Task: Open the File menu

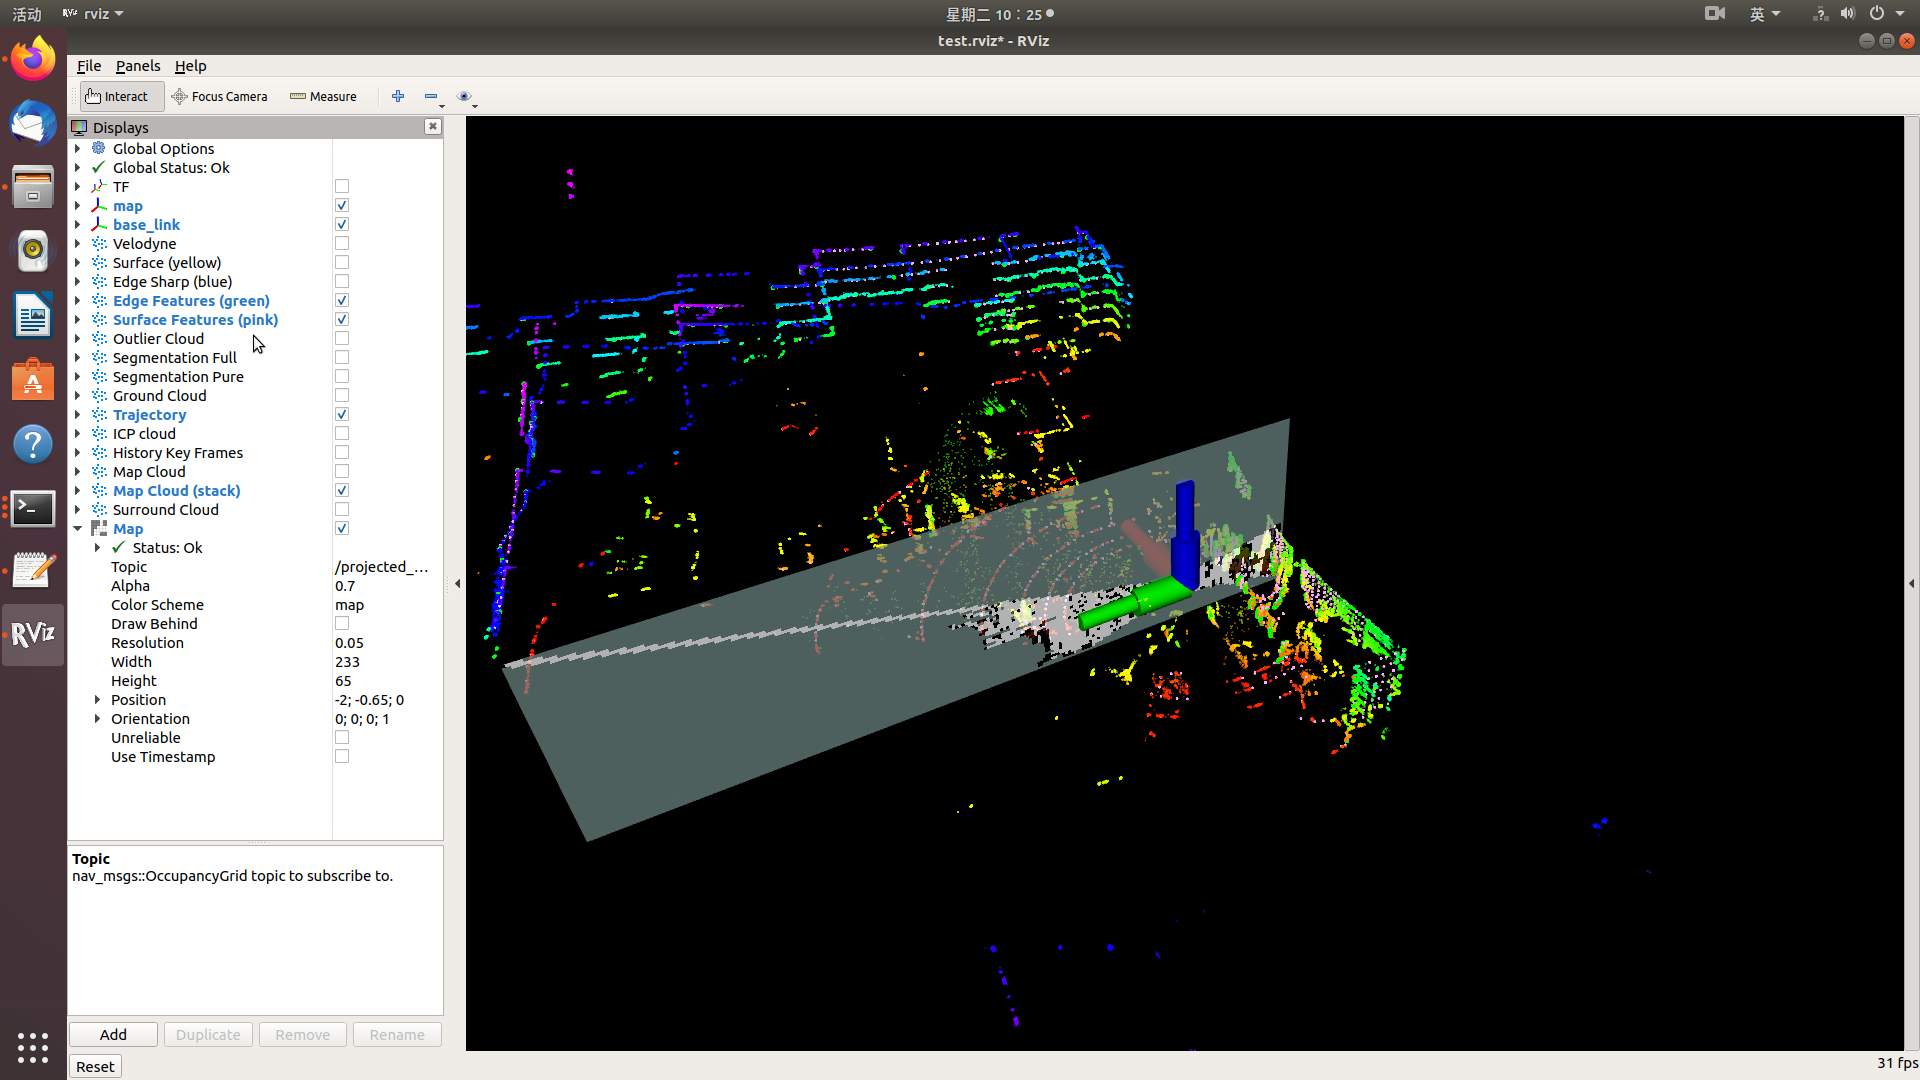Action: tap(89, 66)
